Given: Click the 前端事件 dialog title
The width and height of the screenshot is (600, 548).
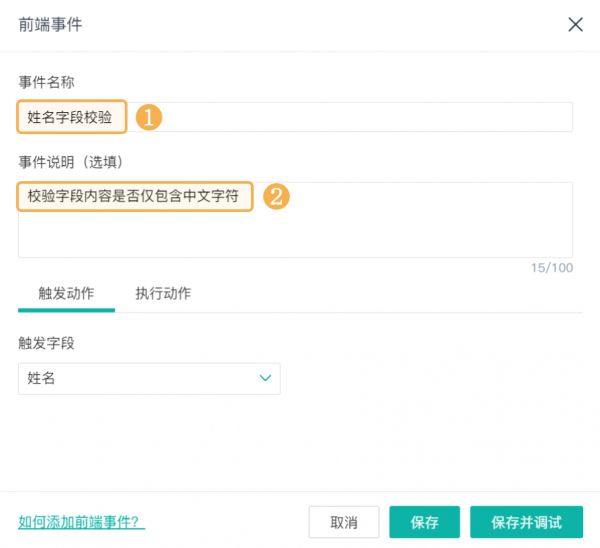Looking at the screenshot, I should tap(50, 24).
